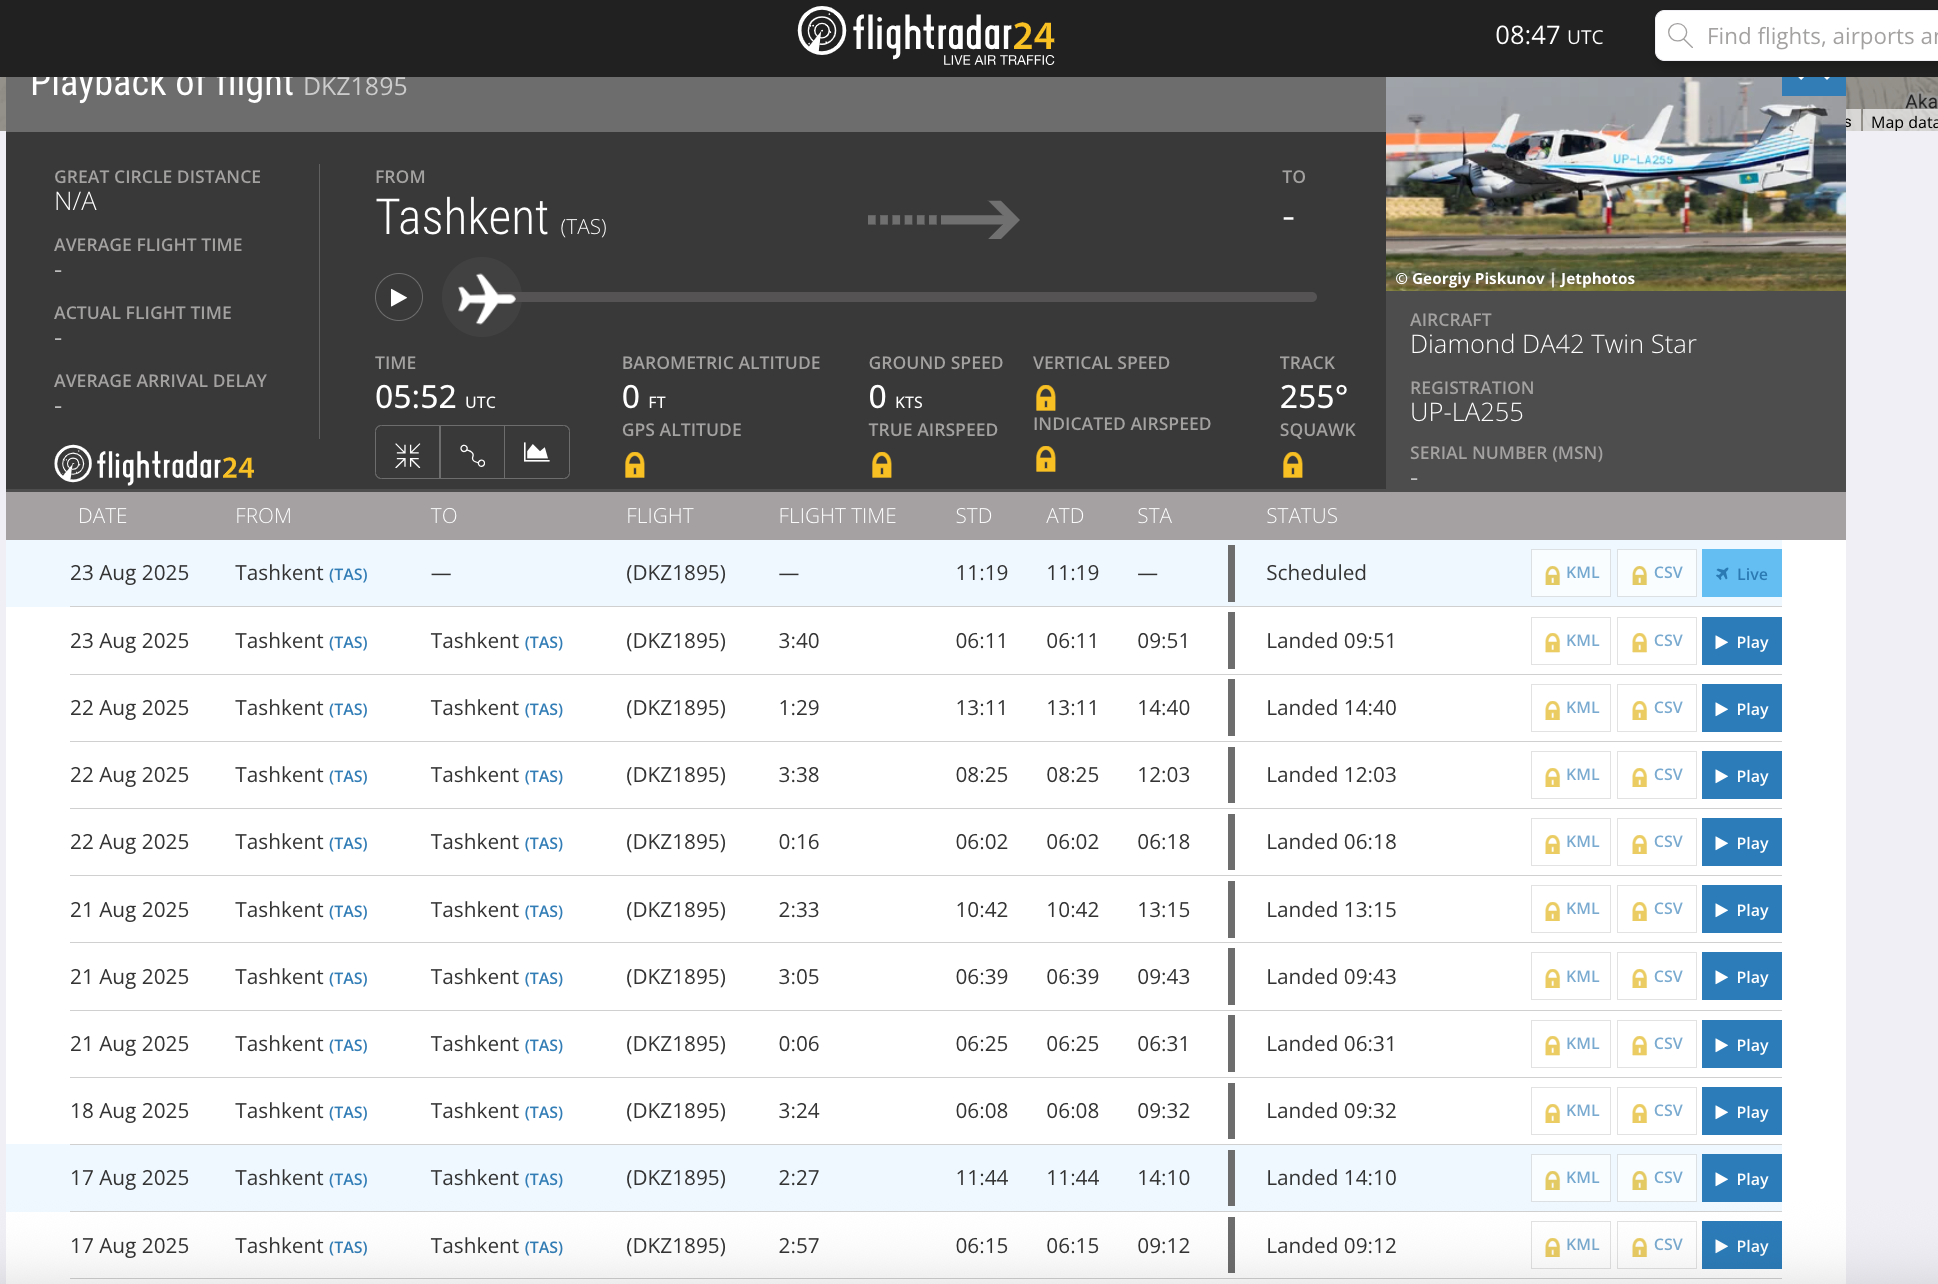Click the airplane marker on playback timeline
This screenshot has width=1938, height=1284.
click(483, 298)
